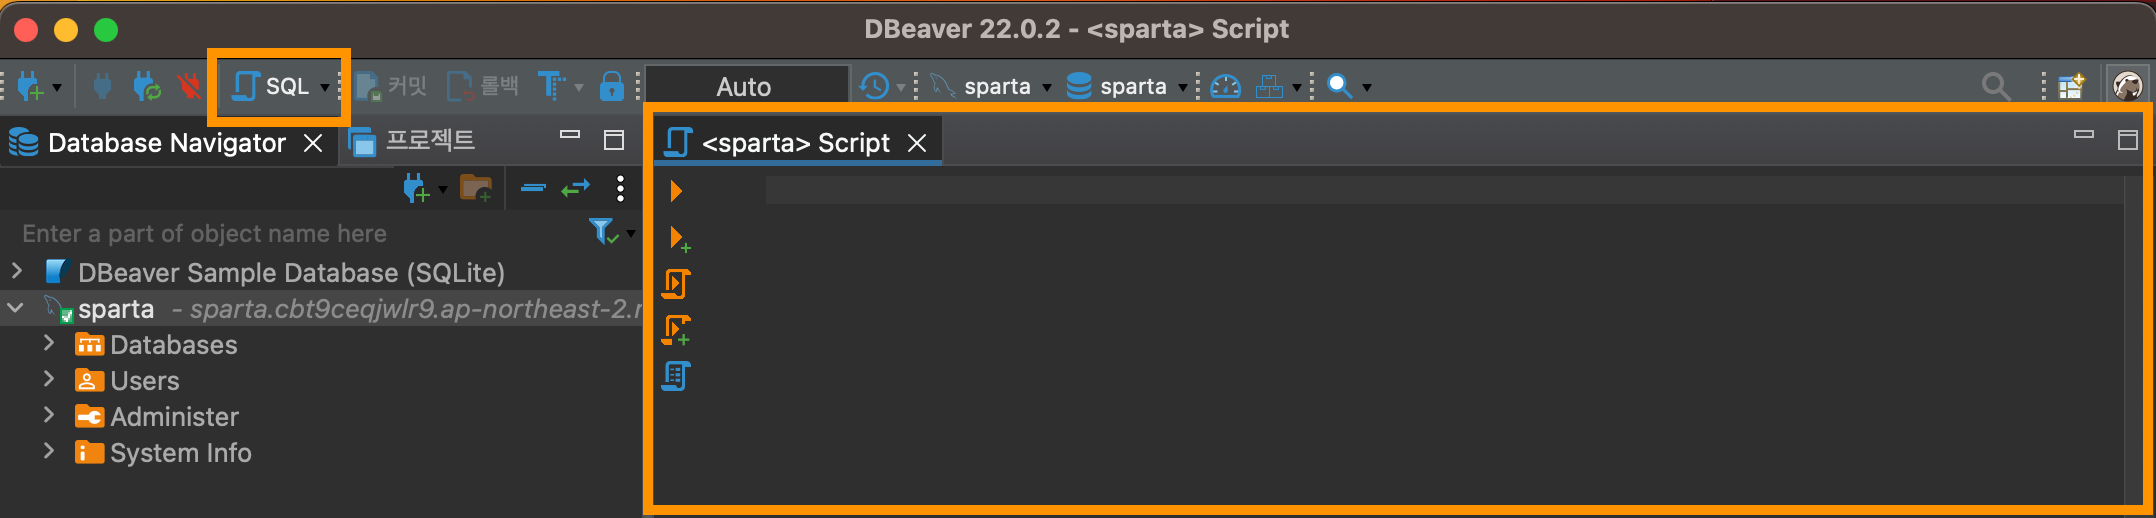2156x518 pixels.
Task: Execute SQL statement with orange play icon
Action: coord(676,191)
